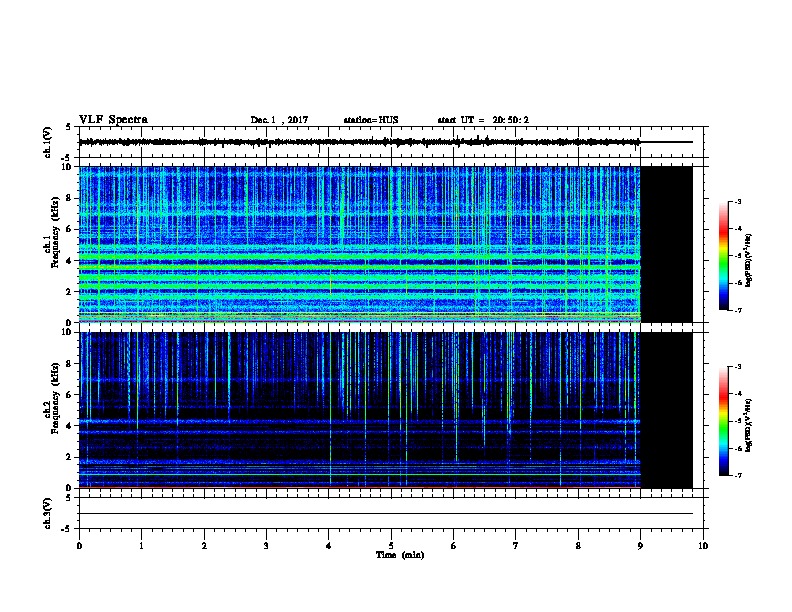Click the ch.1 colorbar log(PSD) label
The width and height of the screenshot is (792, 612).
tap(749, 261)
